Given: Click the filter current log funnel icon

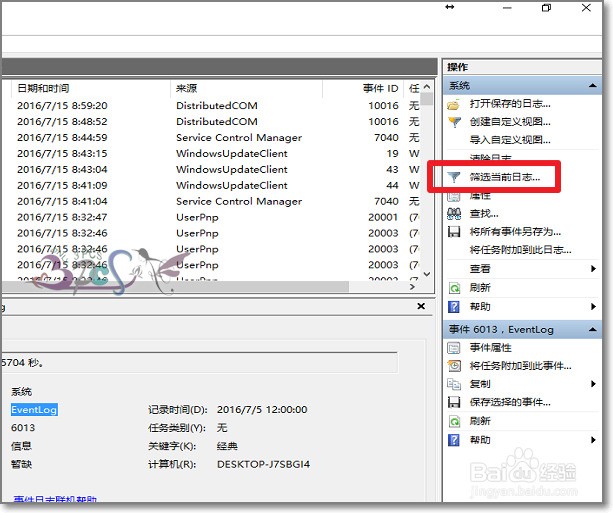Looking at the screenshot, I should coord(453,178).
